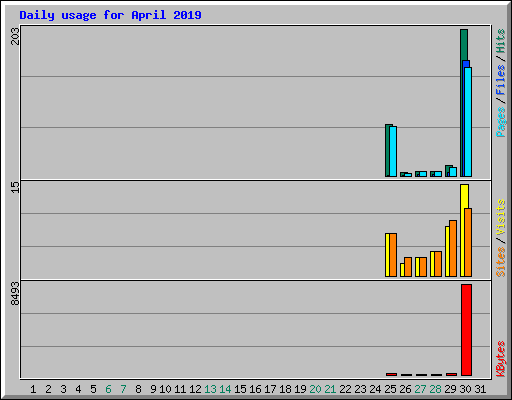Click the orange sites bar for day 25
The width and height of the screenshot is (512, 400).
393,255
